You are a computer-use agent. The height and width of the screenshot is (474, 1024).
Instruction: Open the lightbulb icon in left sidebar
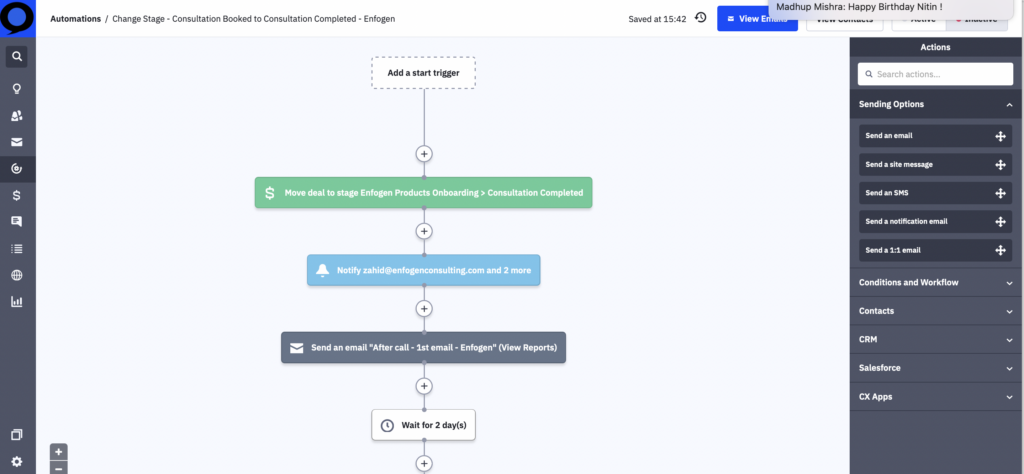pyautogui.click(x=17, y=89)
